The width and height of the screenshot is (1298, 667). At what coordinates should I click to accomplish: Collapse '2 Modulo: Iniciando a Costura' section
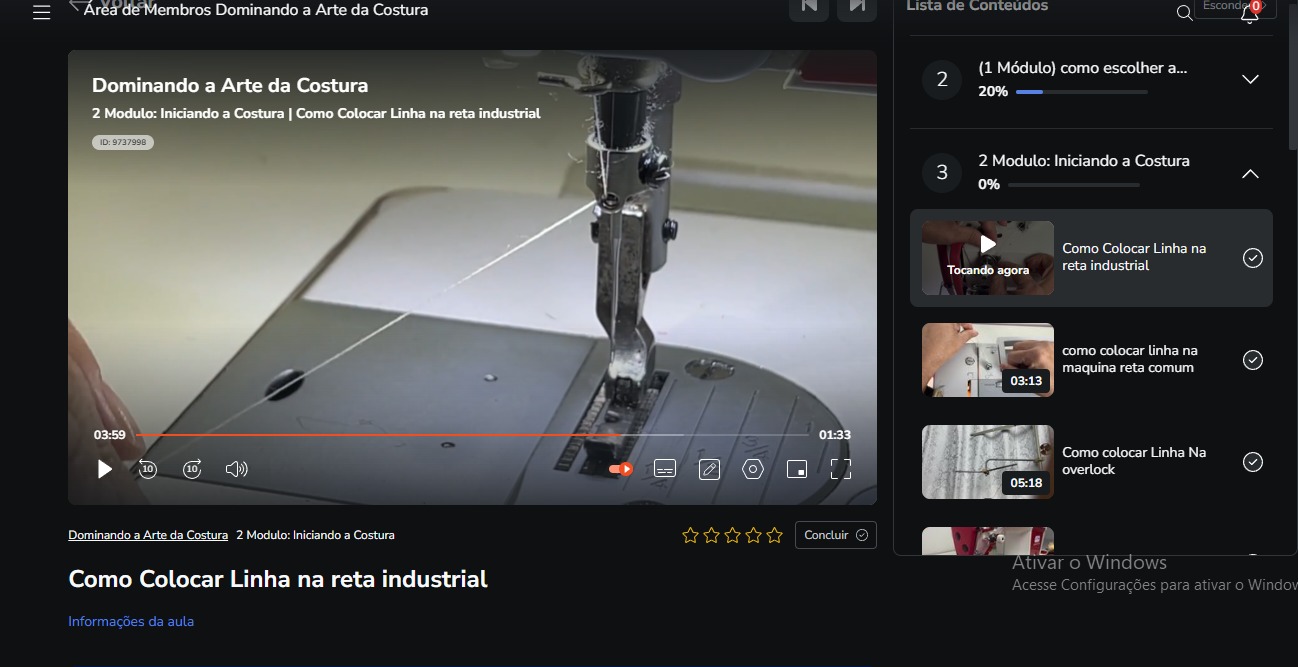1250,173
